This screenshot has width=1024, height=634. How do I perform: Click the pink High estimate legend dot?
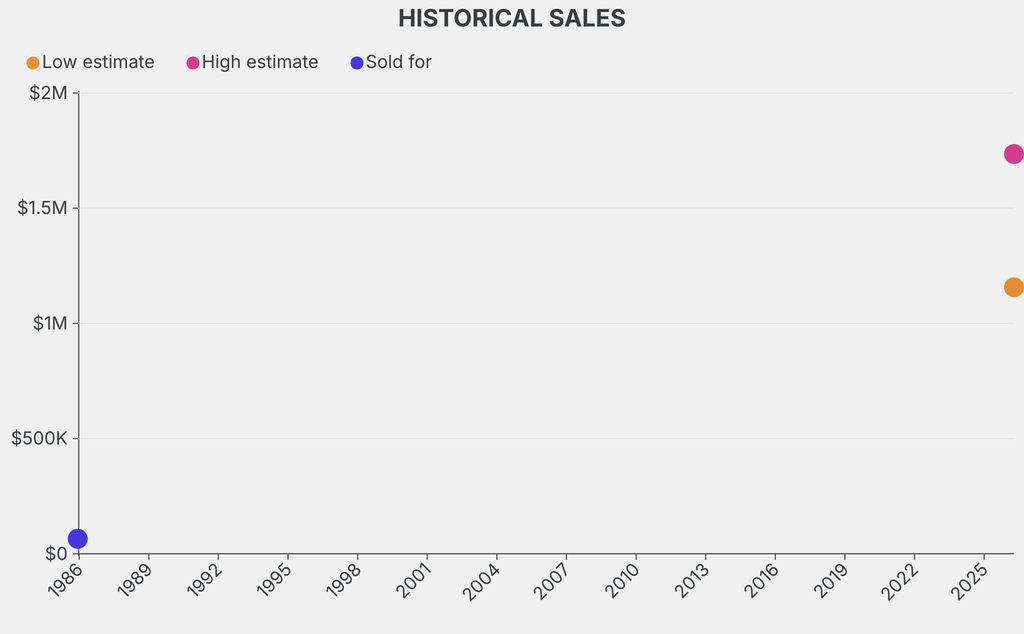point(193,63)
